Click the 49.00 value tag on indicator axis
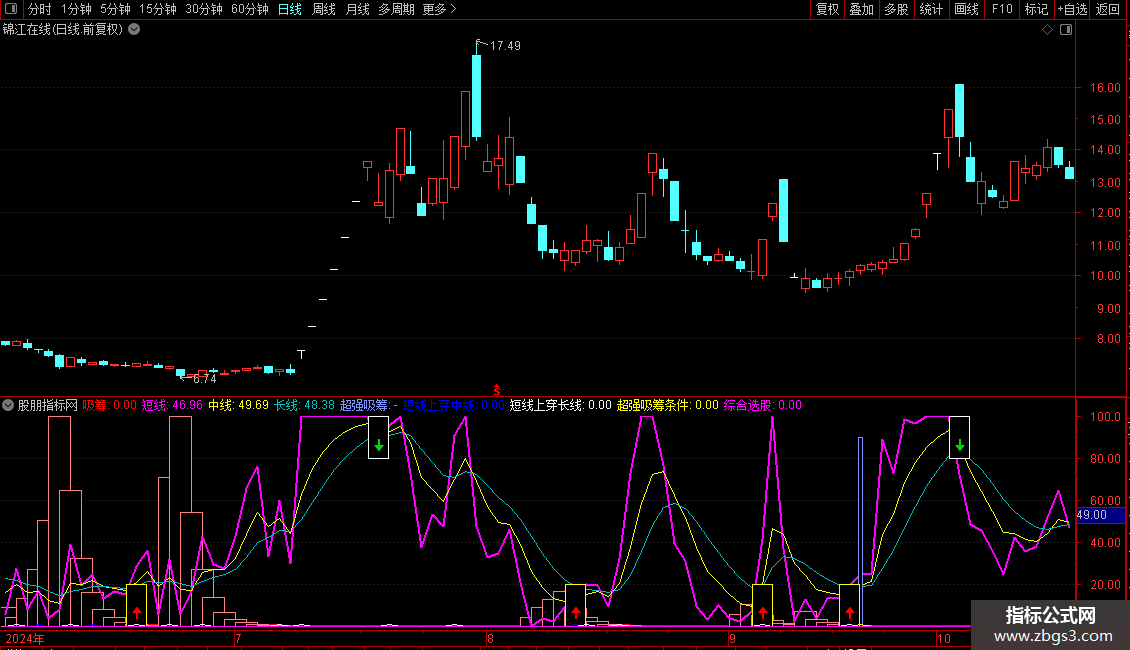This screenshot has width=1130, height=650. (1092, 515)
